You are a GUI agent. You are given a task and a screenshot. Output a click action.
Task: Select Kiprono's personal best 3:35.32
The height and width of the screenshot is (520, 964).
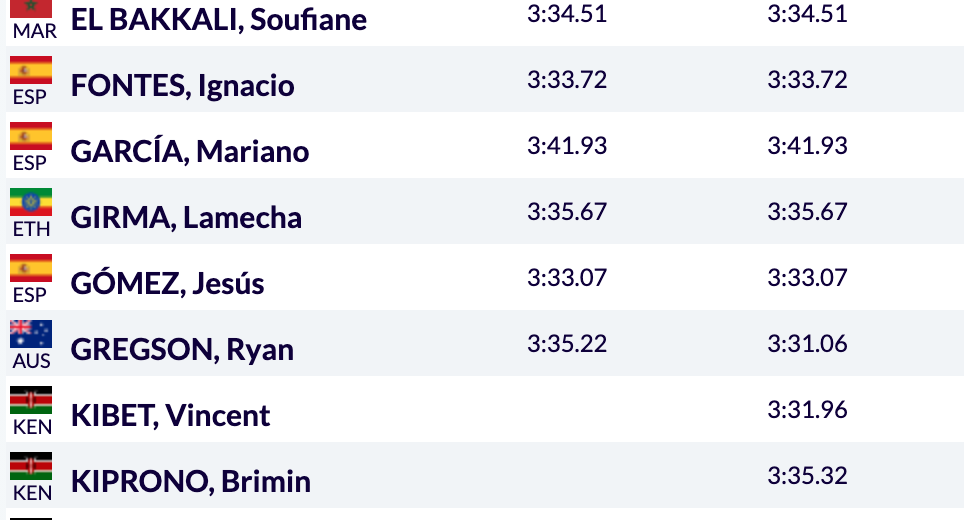coord(807,476)
